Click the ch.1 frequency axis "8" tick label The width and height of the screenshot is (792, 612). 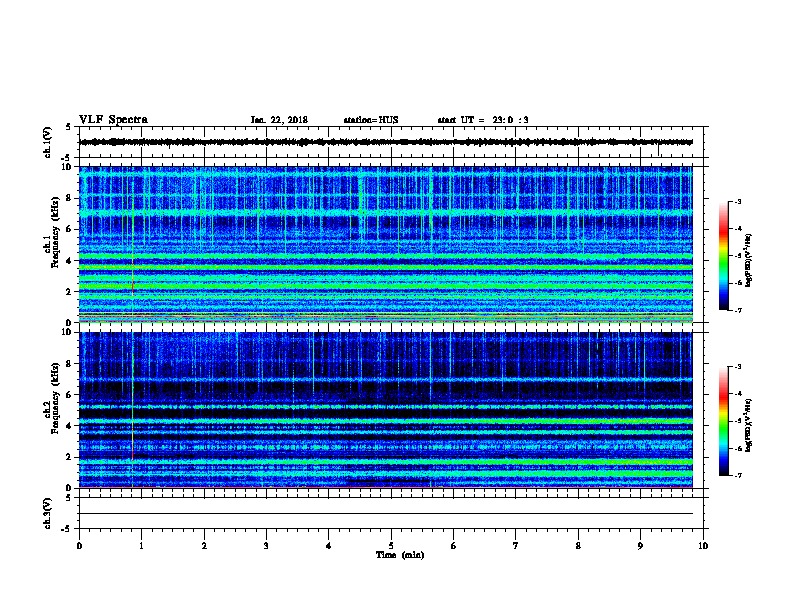pos(69,198)
